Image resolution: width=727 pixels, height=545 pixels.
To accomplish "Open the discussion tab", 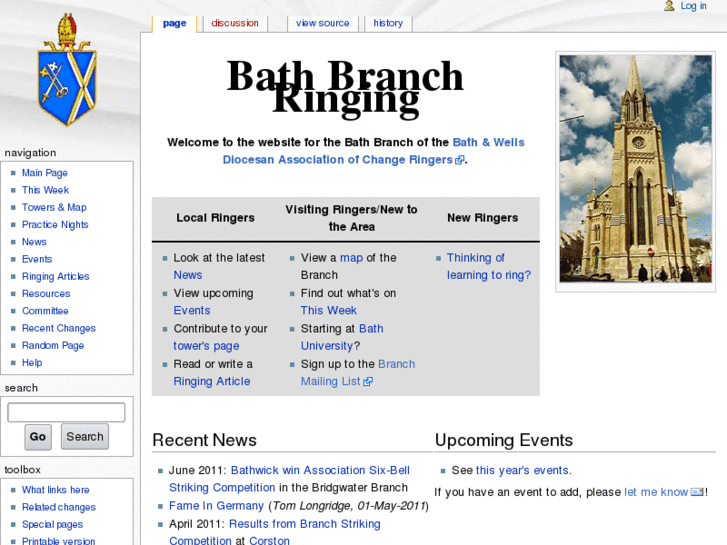I will click(x=235, y=23).
